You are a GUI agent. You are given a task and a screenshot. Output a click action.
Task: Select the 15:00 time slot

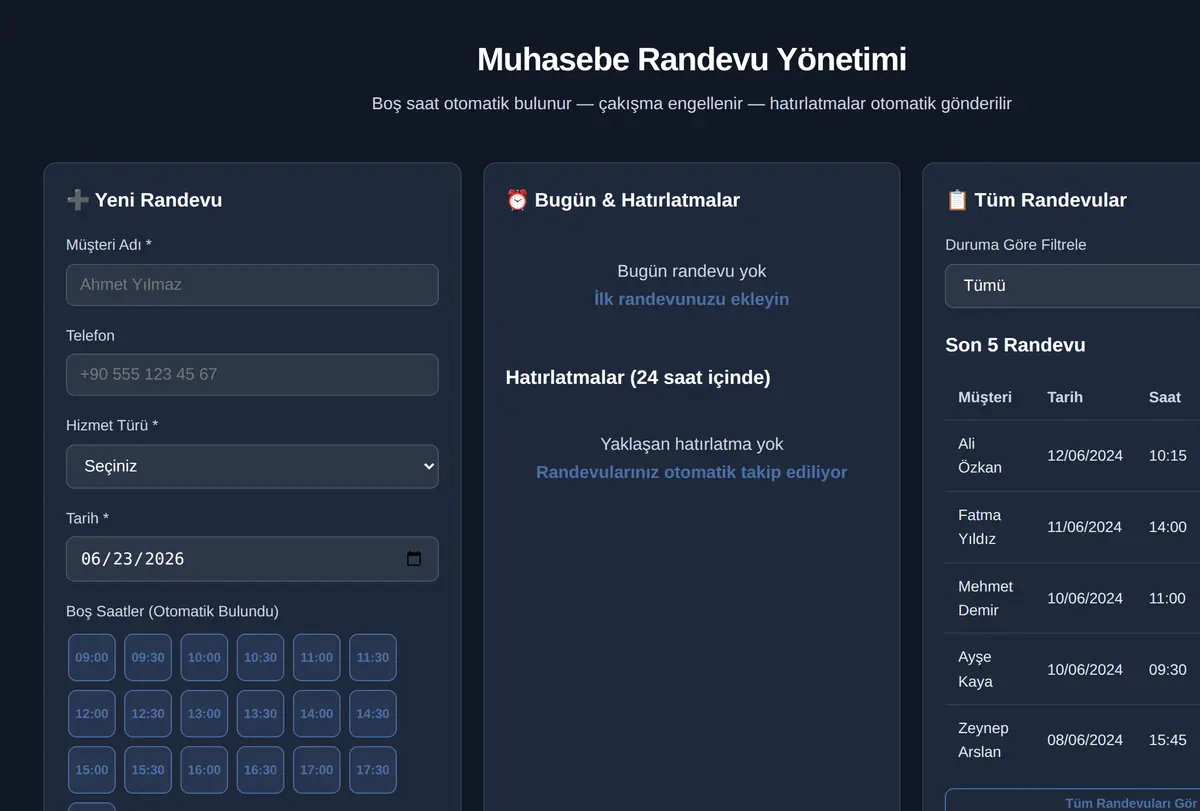pyautogui.click(x=92, y=770)
